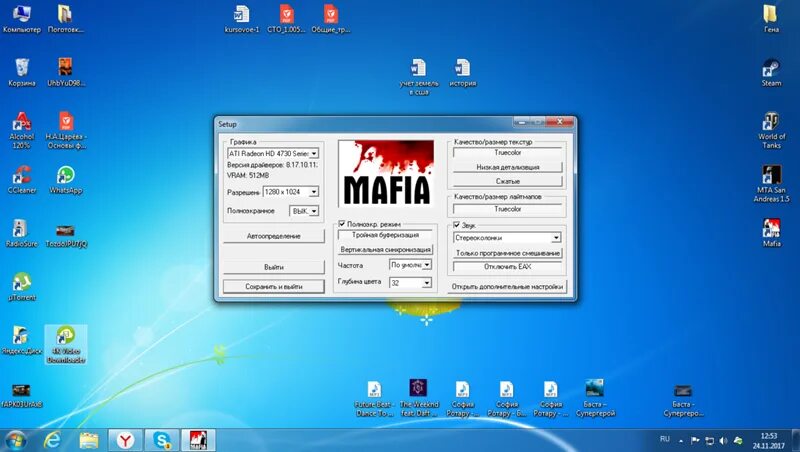Select the 'история' Word document icon
This screenshot has width=800, height=452.
tap(463, 72)
